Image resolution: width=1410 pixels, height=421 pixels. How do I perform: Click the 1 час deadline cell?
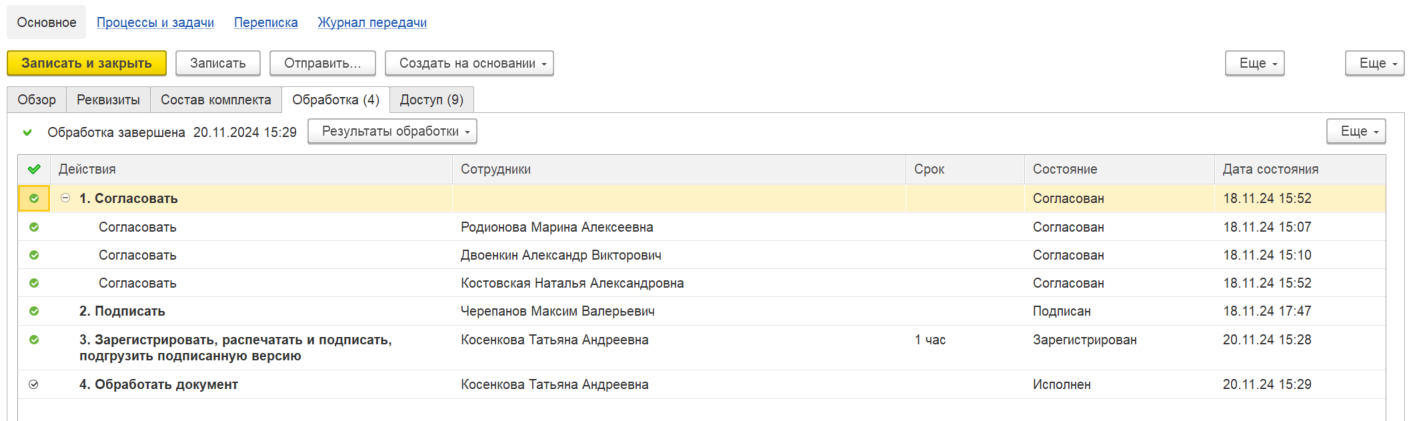(965, 348)
